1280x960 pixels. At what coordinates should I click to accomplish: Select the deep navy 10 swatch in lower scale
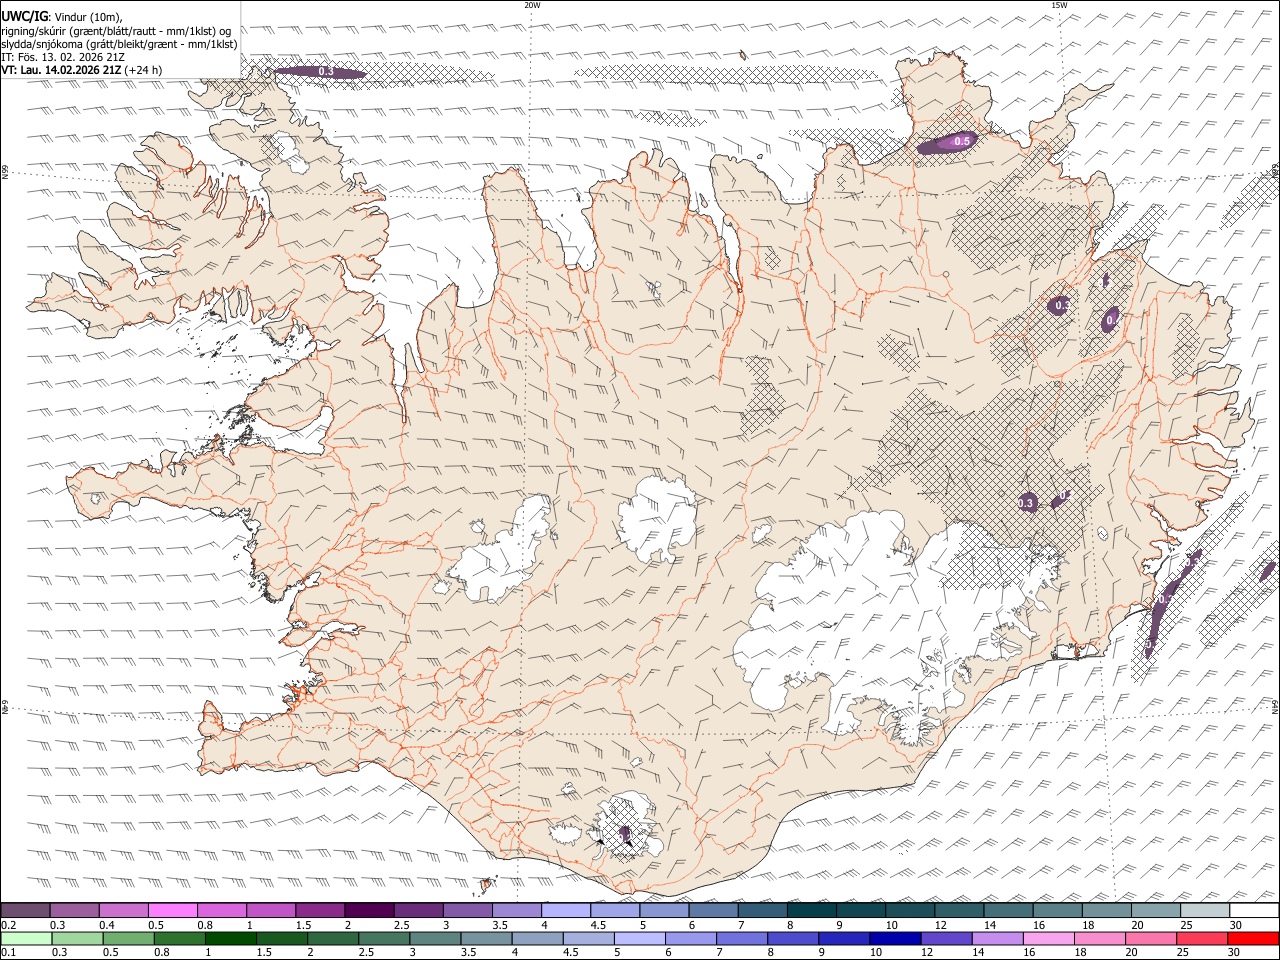[895, 938]
